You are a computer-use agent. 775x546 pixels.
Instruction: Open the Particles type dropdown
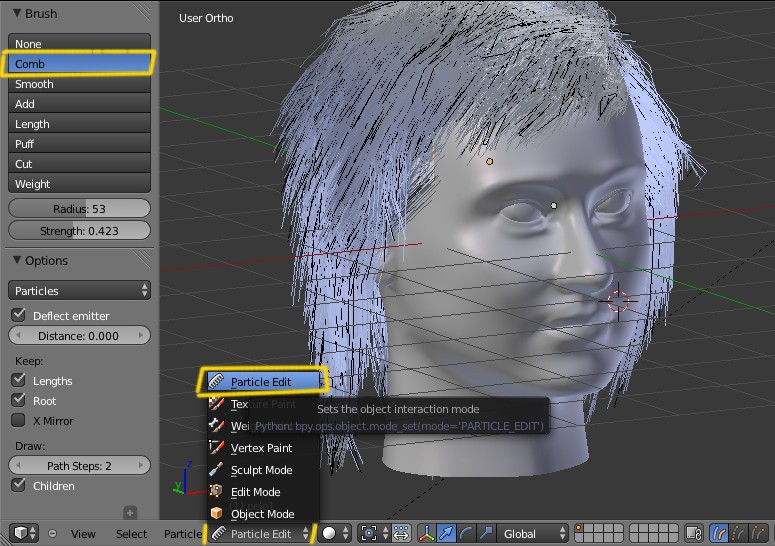(x=79, y=291)
